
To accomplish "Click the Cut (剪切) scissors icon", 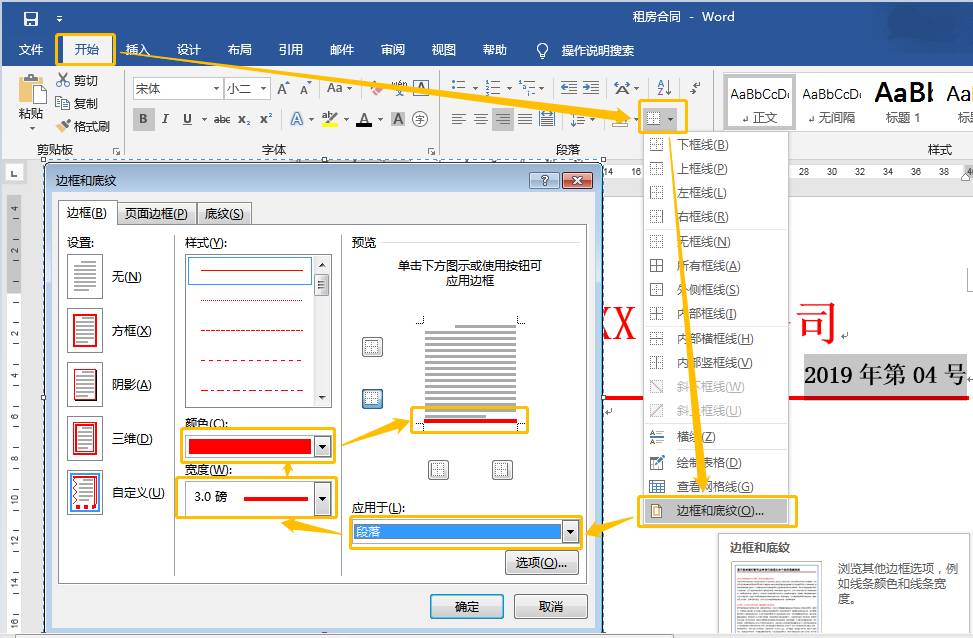I will tap(64, 80).
